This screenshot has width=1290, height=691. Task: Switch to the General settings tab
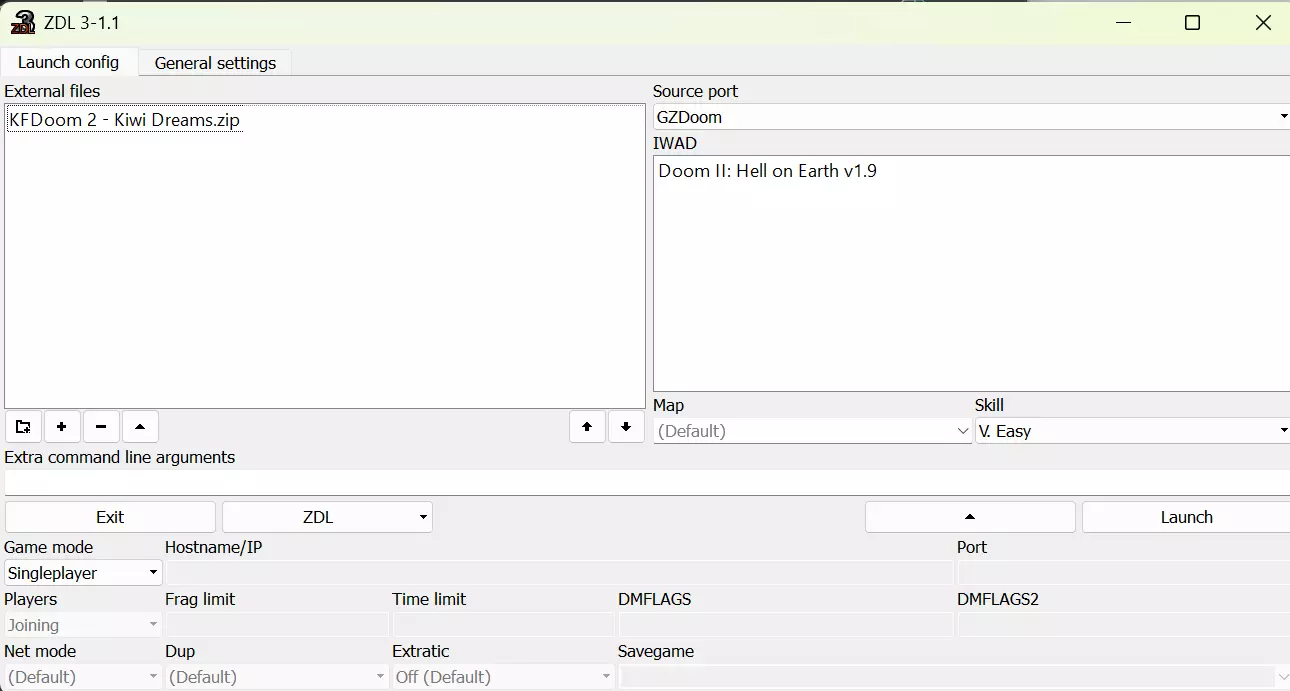click(x=215, y=63)
